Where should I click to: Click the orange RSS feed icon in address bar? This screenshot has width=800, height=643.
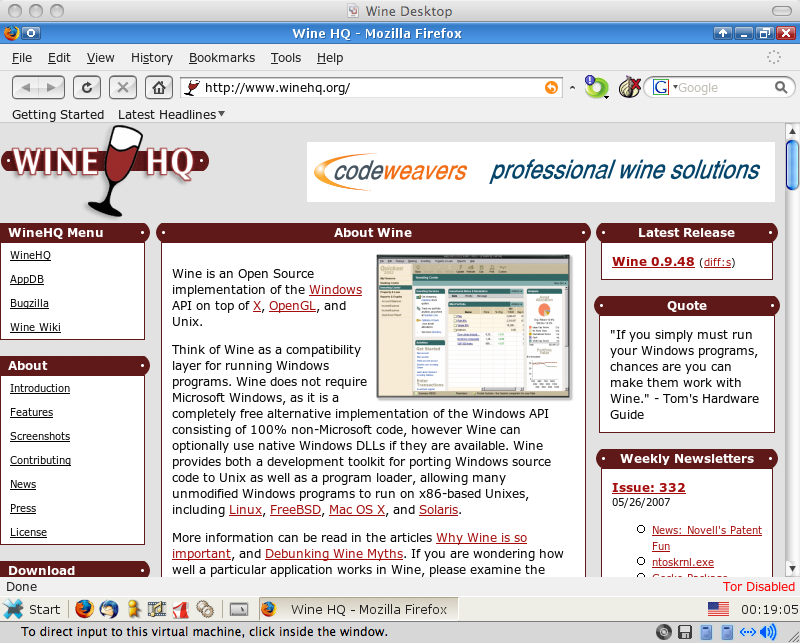coord(551,88)
